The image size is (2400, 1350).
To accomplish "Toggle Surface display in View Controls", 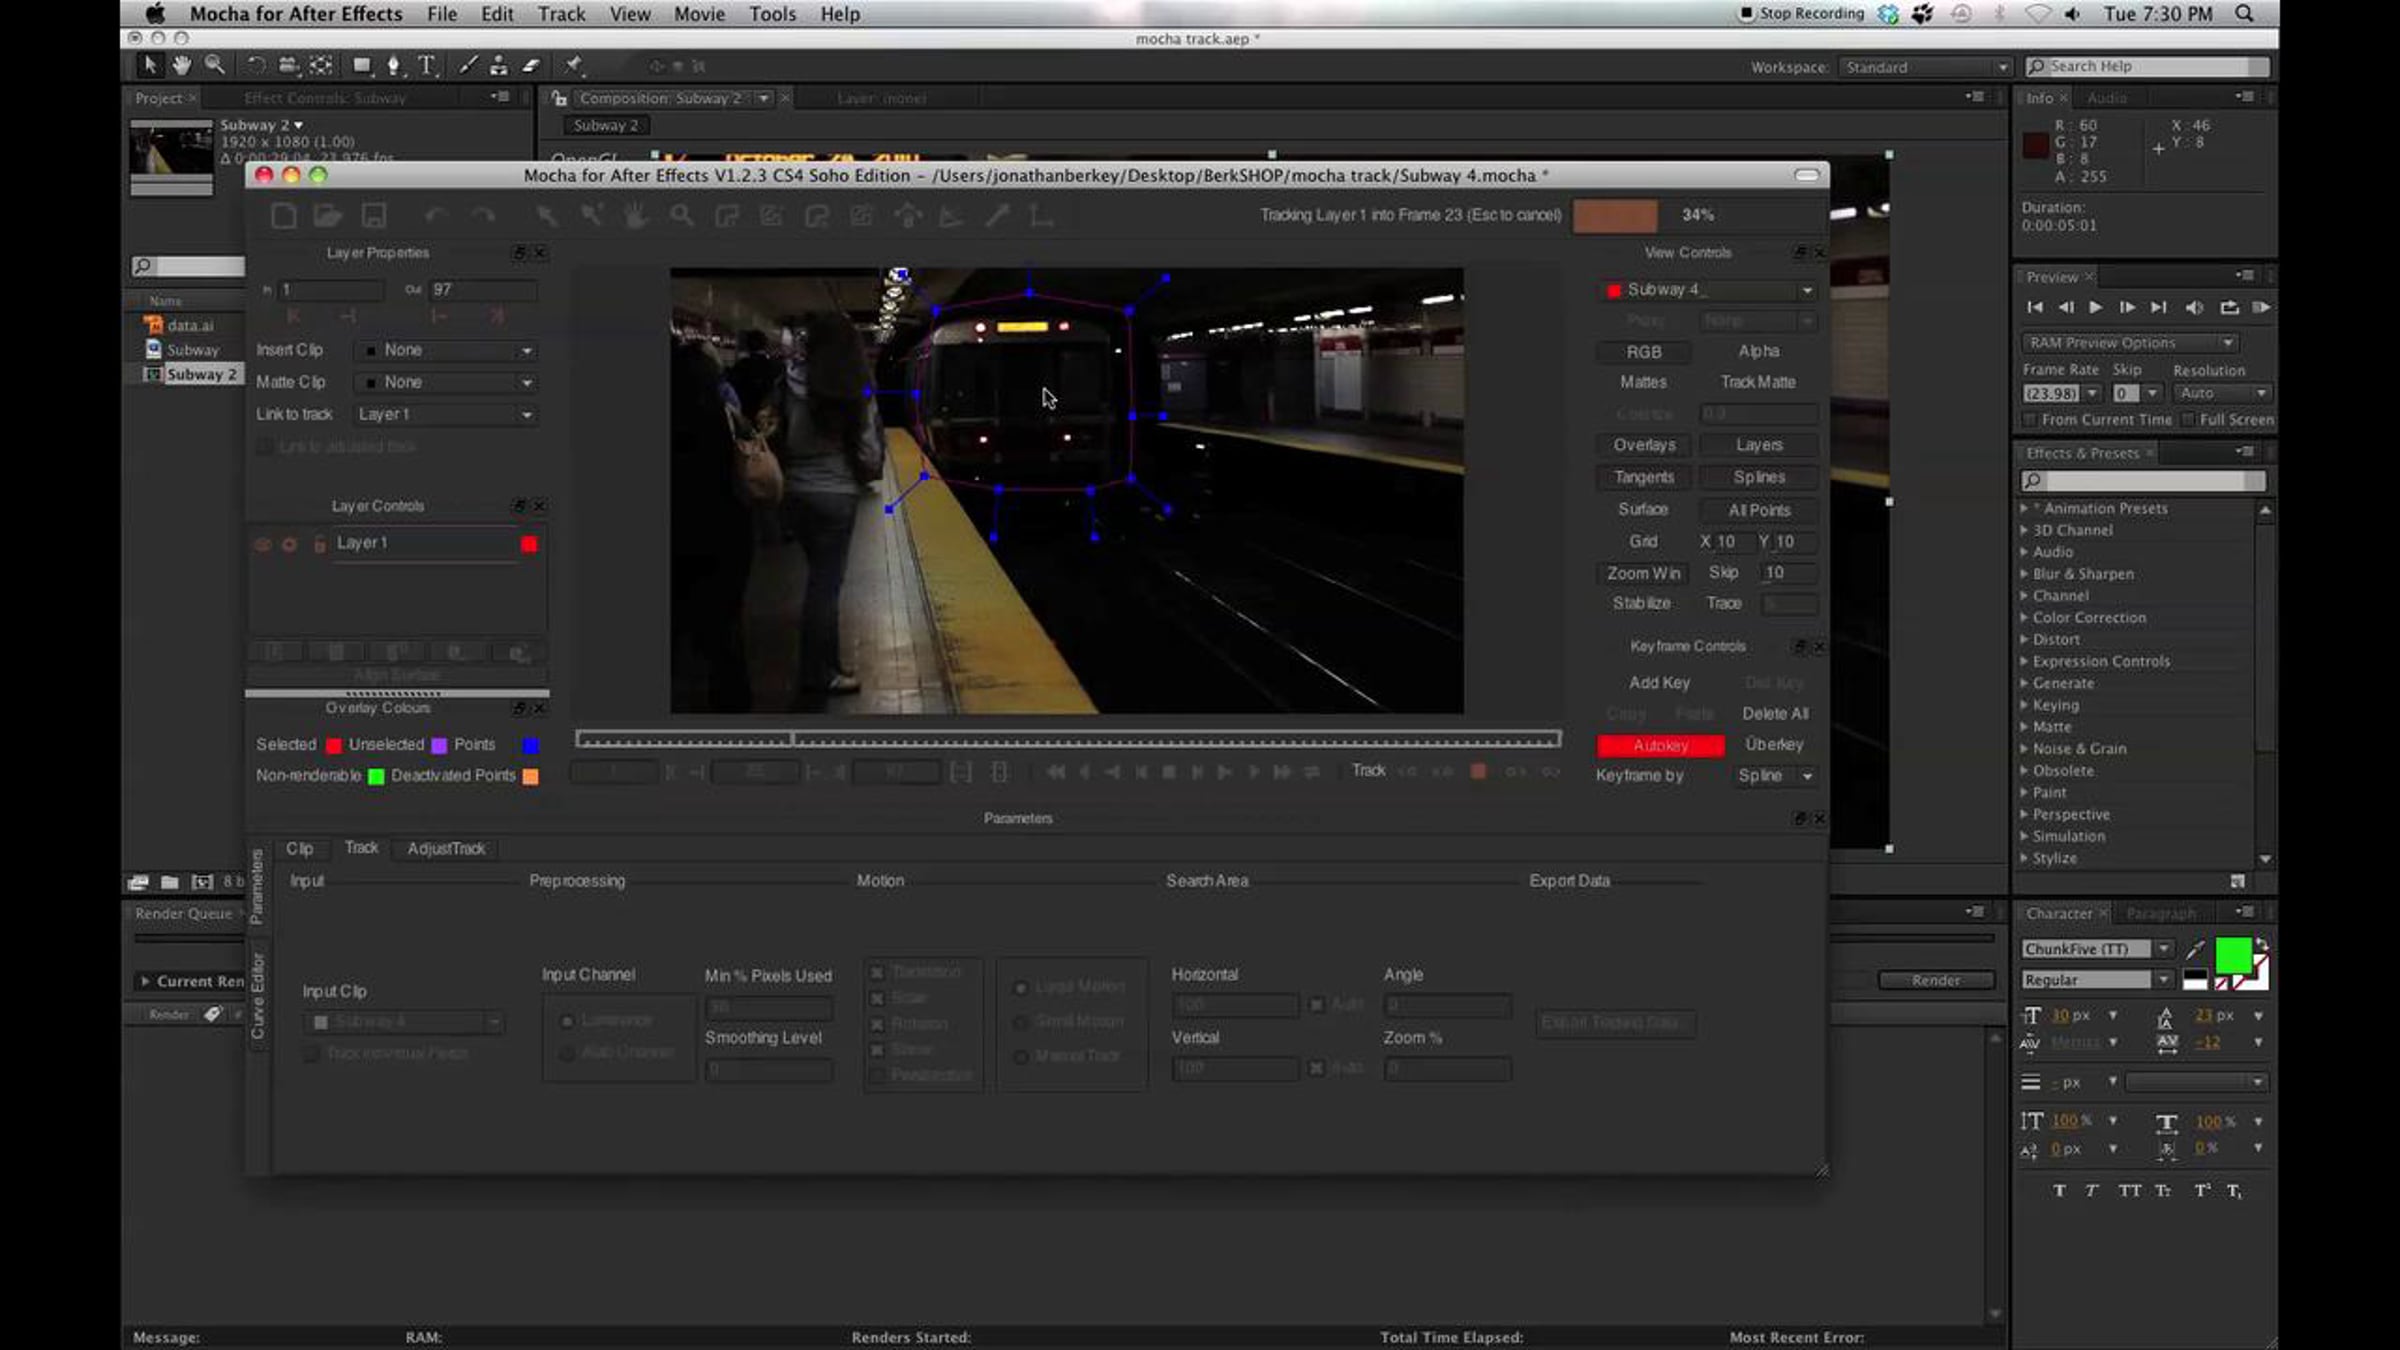I will pyautogui.click(x=1643, y=510).
